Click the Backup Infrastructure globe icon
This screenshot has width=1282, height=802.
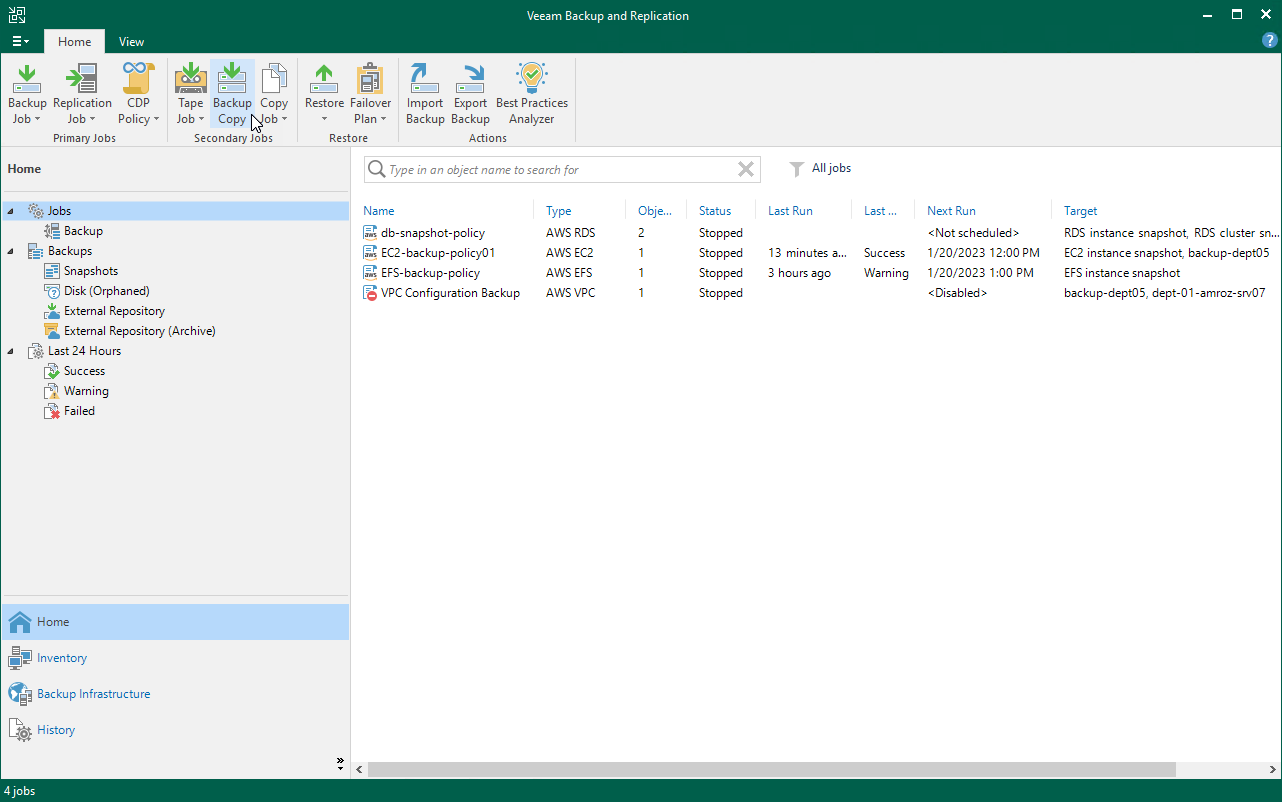point(19,694)
